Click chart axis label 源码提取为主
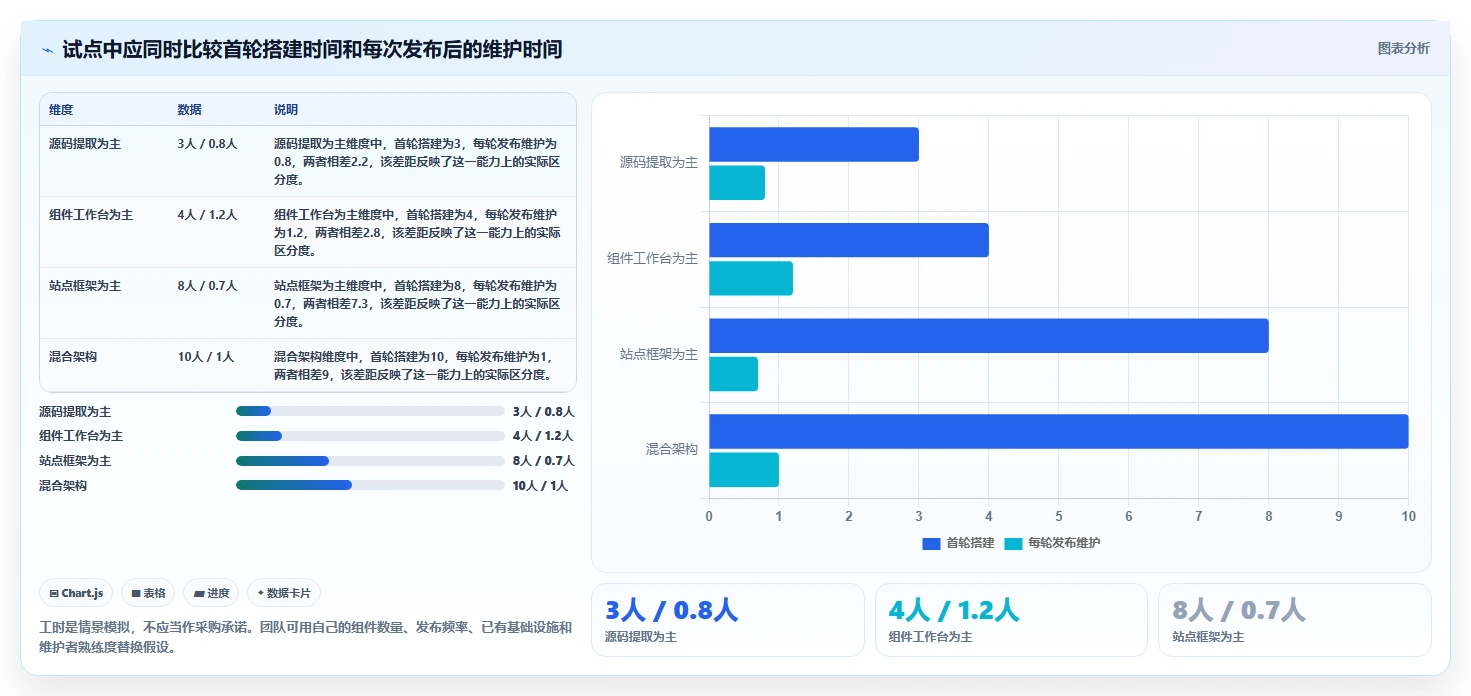The height and width of the screenshot is (696, 1471). tap(659, 162)
